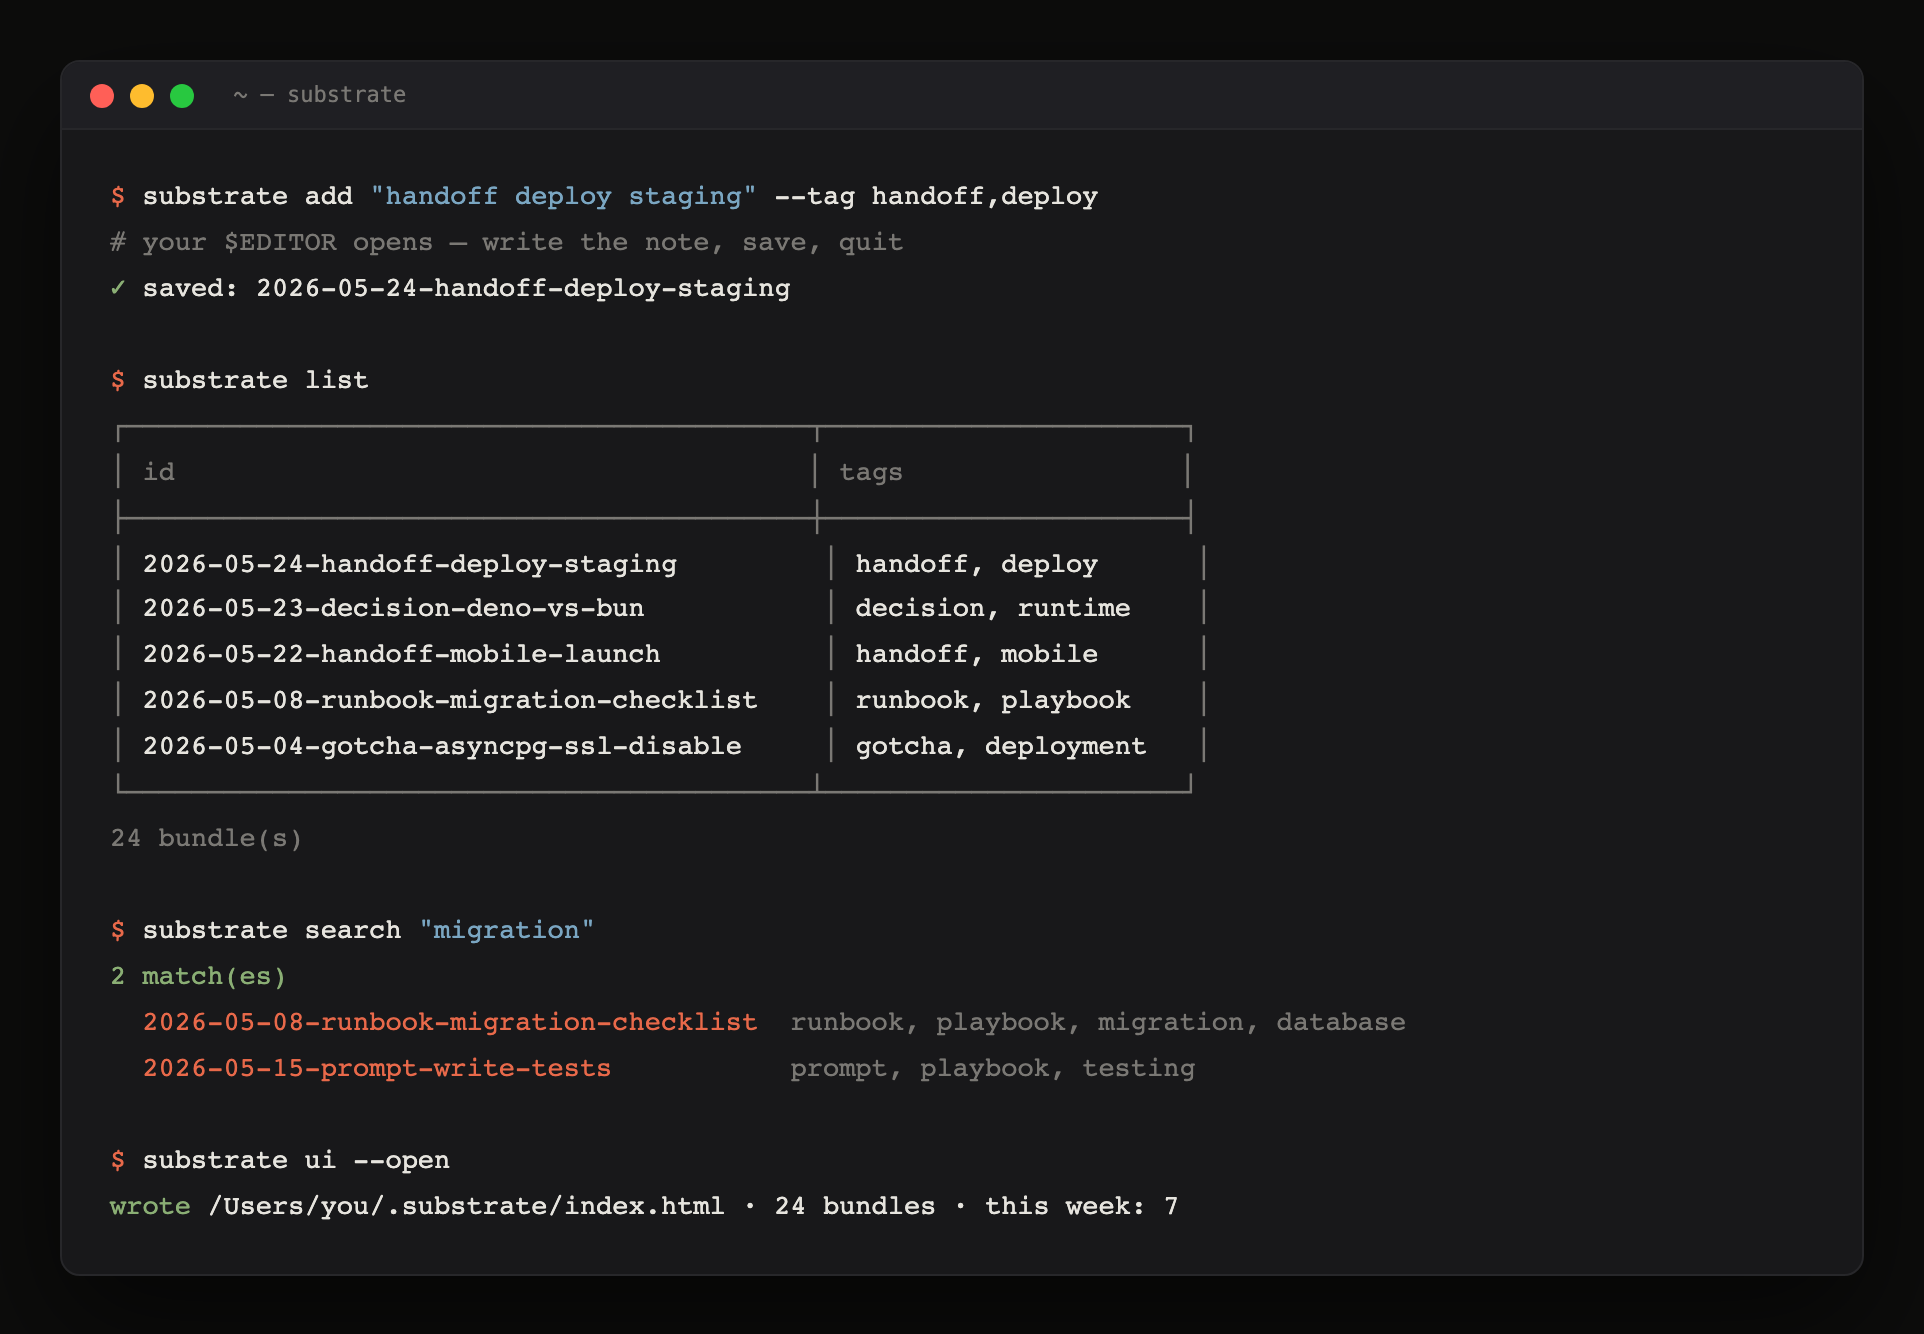Click the "migration" search query string
The image size is (1924, 1334).
point(506,930)
